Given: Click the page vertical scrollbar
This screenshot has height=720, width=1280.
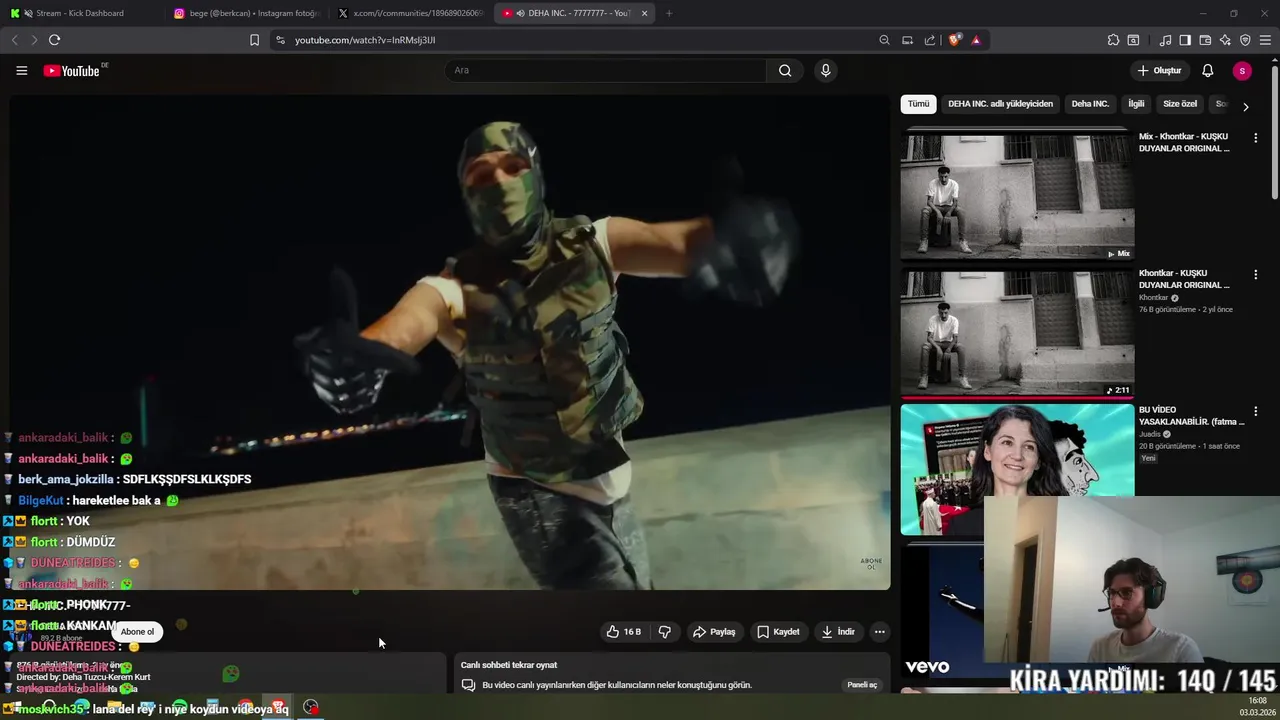Looking at the screenshot, I should click(x=1274, y=130).
